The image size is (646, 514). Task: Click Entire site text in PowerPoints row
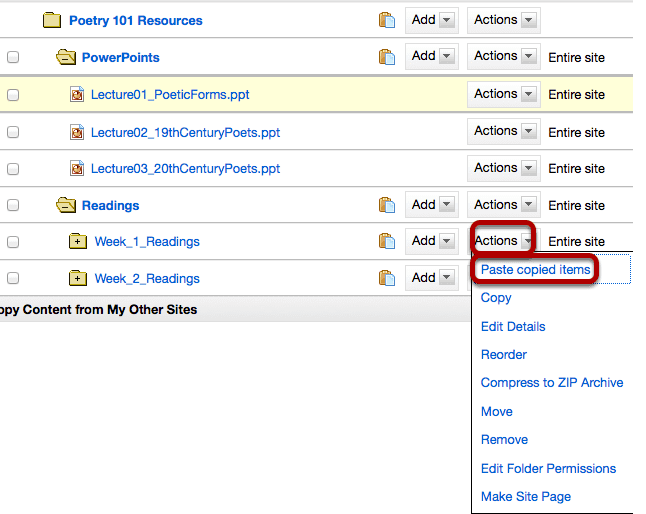pos(576,58)
